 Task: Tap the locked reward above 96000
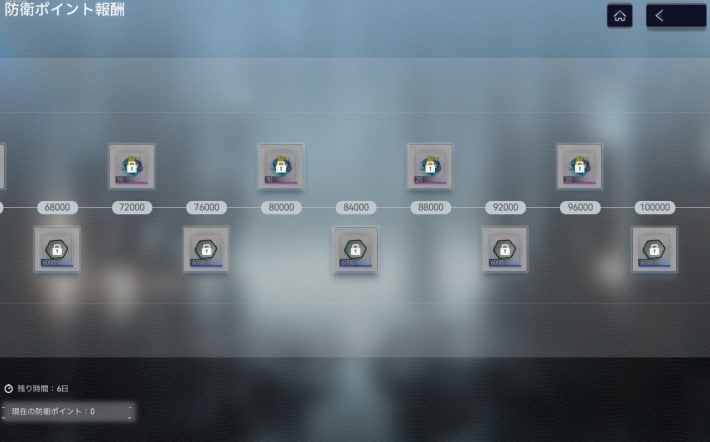[x=580, y=166]
